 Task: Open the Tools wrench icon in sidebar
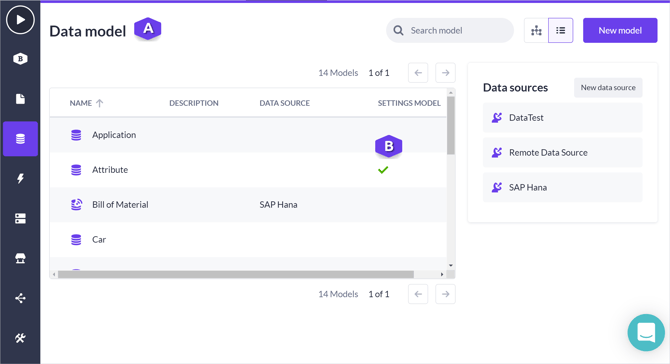pos(20,338)
